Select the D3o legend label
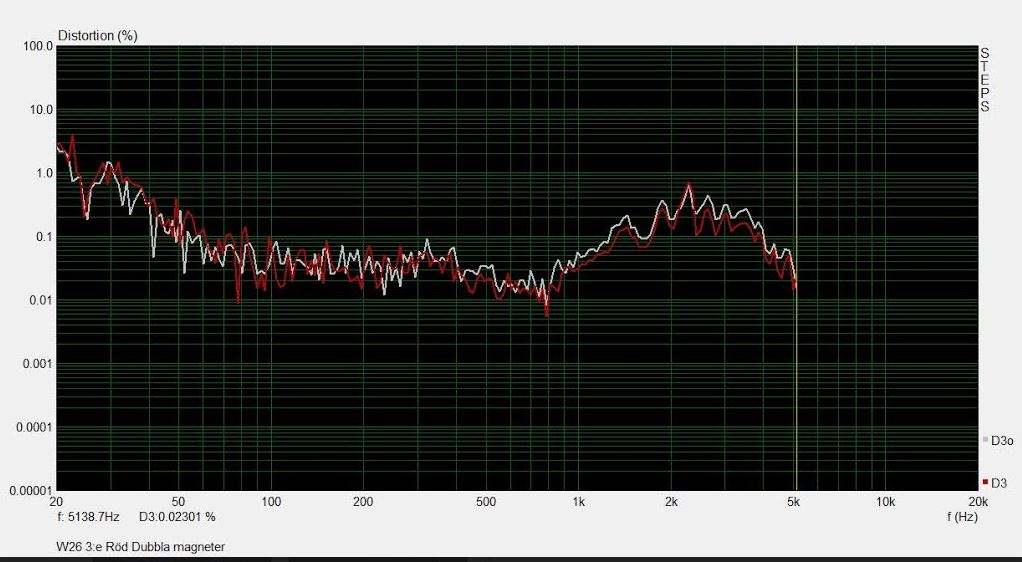 pos(1002,440)
